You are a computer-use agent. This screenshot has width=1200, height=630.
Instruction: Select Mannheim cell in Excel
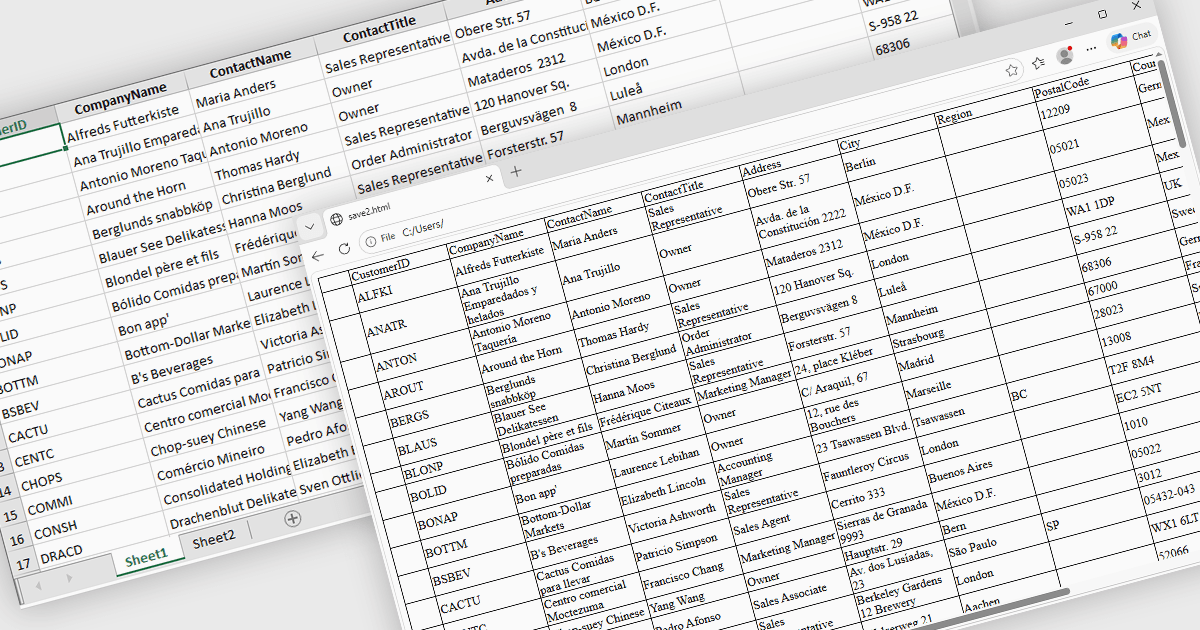point(648,112)
